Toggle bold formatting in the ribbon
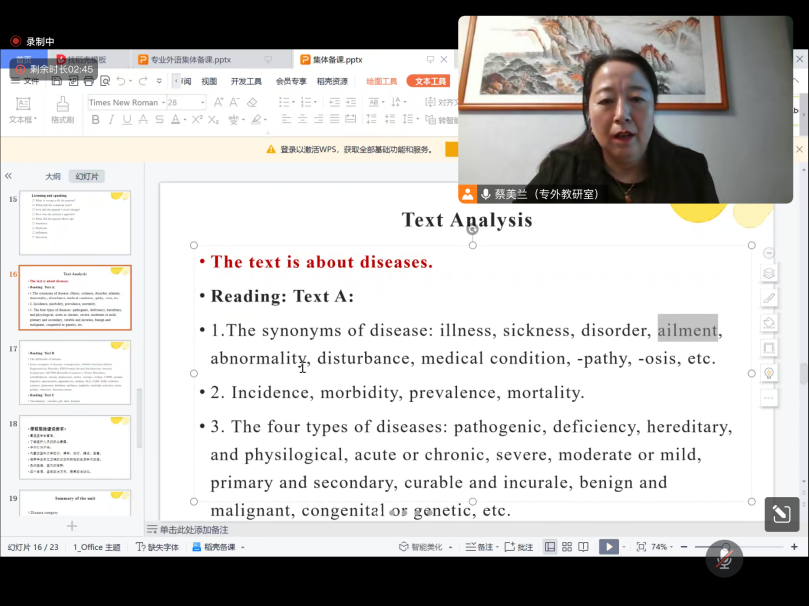 (96, 120)
